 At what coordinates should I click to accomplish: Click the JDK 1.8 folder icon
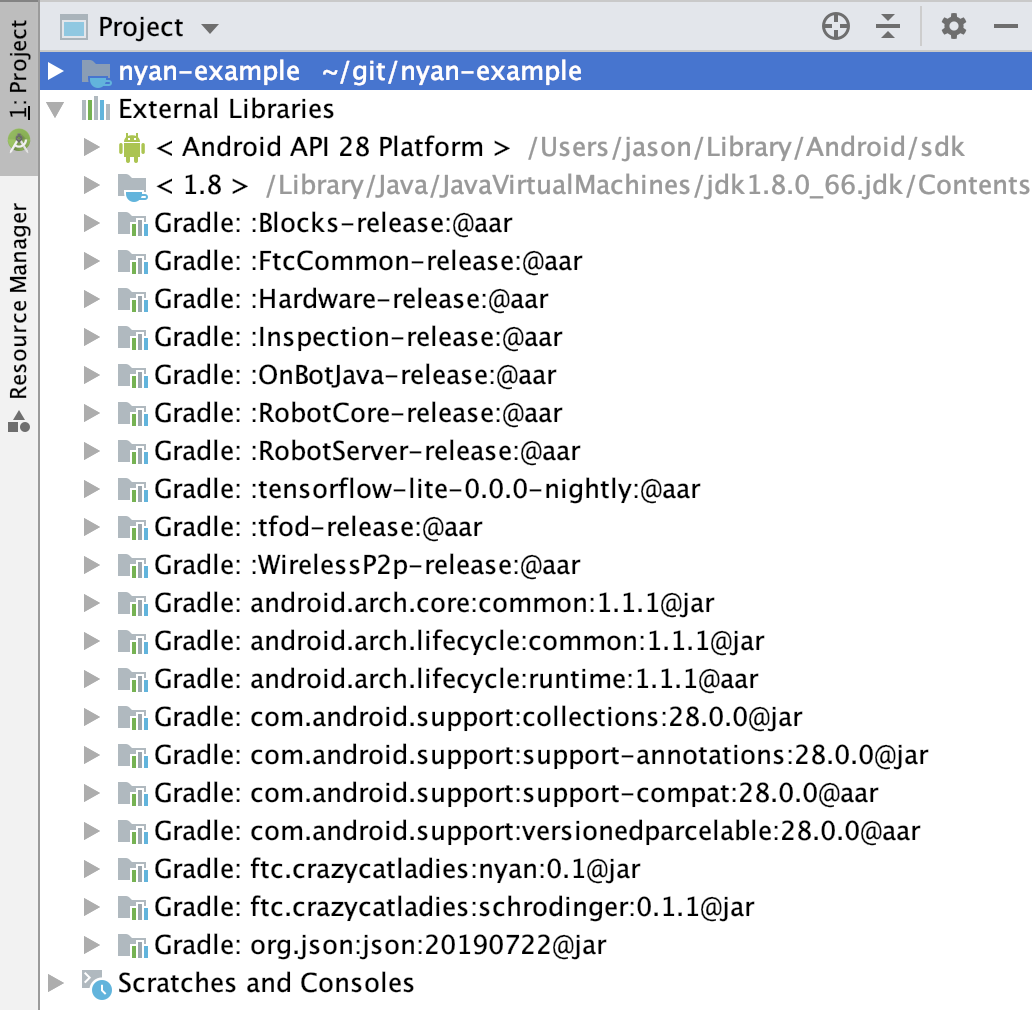(132, 187)
